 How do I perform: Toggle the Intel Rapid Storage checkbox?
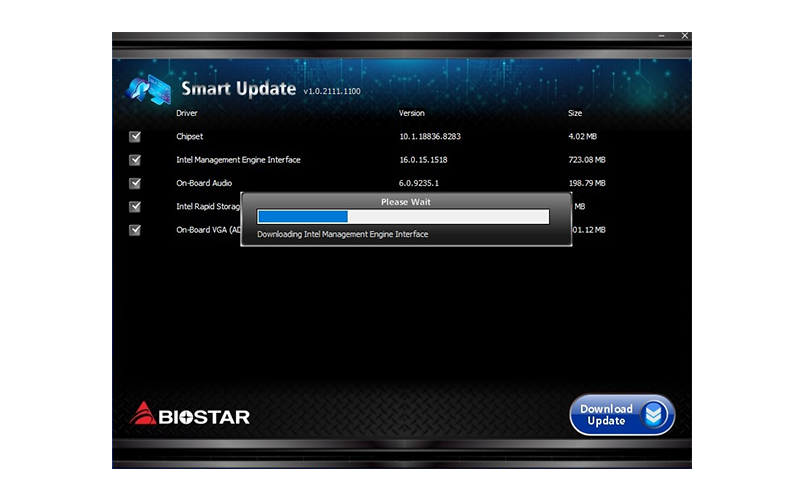[135, 207]
